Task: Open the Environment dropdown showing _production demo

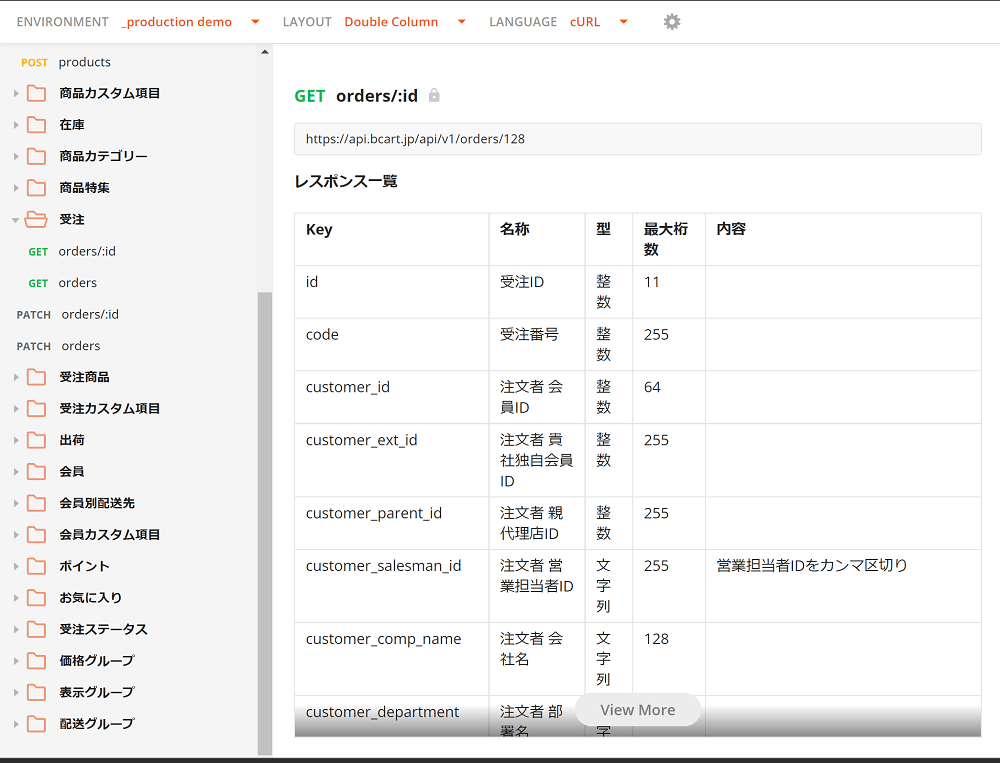Action: [191, 22]
